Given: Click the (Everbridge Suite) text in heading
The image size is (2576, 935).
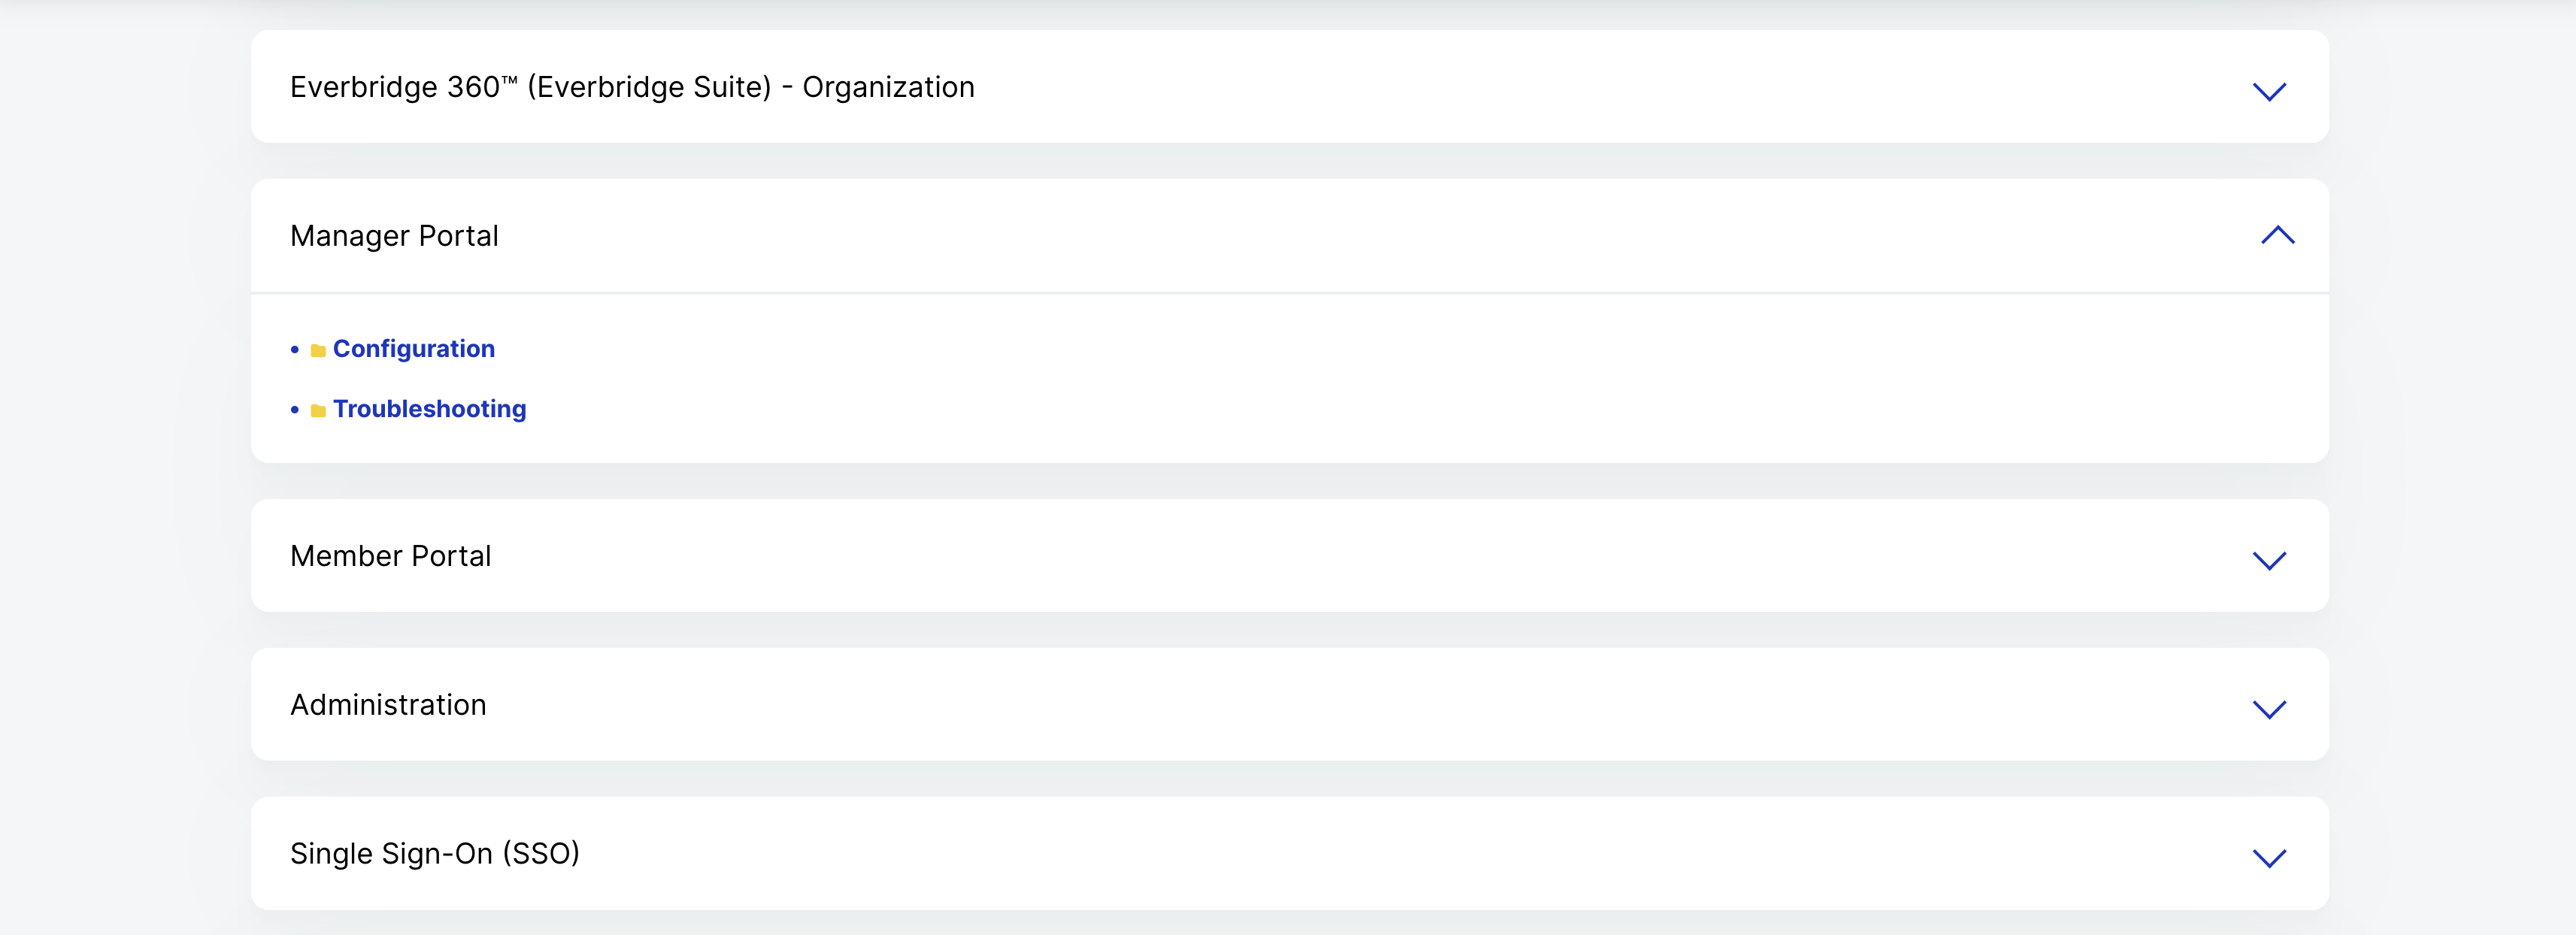Looking at the screenshot, I should (650, 87).
